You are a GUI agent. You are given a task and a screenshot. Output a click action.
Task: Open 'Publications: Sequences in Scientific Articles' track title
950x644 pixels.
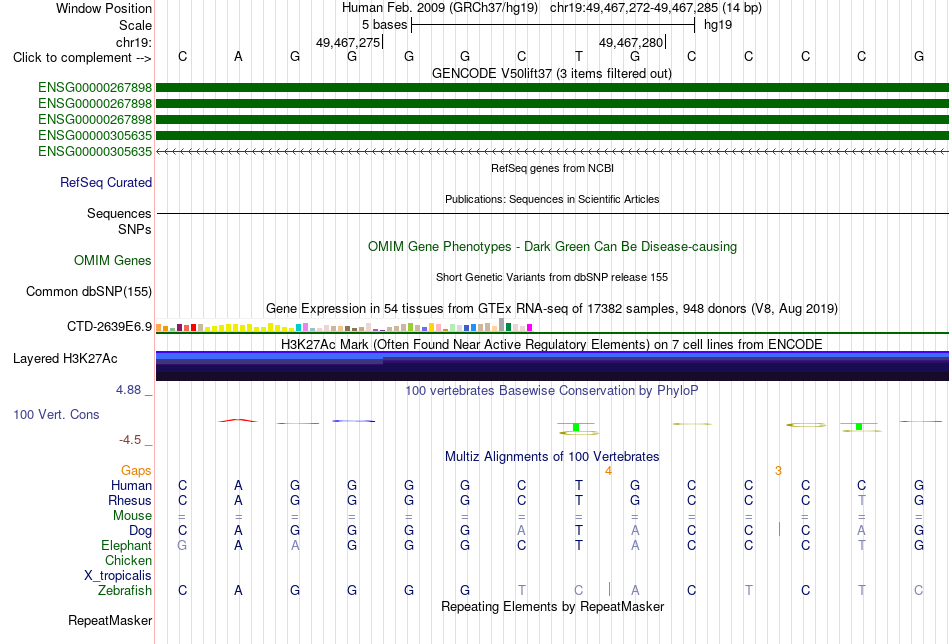point(552,199)
